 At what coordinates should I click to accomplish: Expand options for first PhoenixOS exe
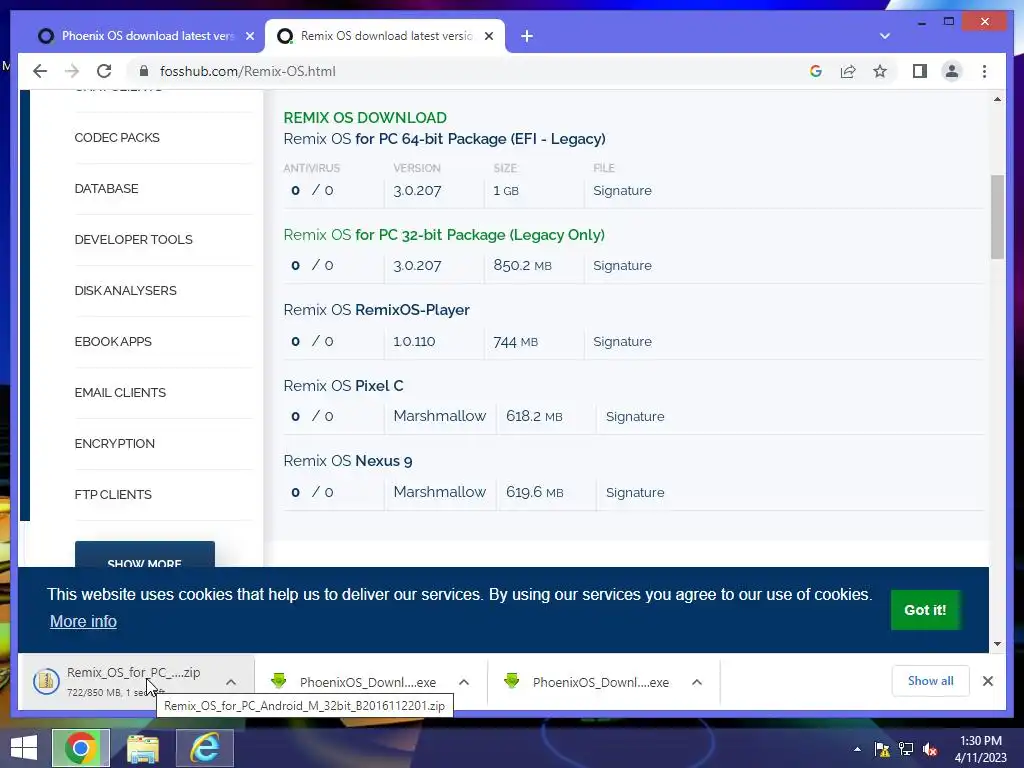(464, 682)
